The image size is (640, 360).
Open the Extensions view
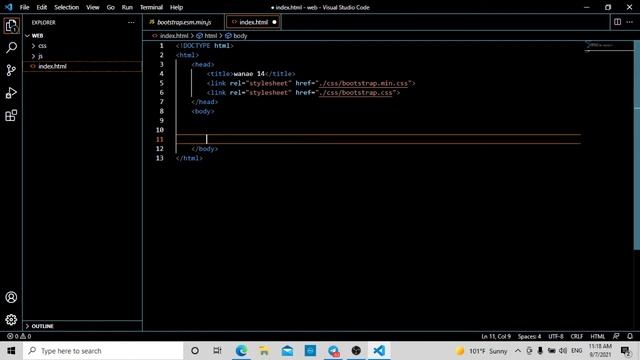pyautogui.click(x=11, y=116)
